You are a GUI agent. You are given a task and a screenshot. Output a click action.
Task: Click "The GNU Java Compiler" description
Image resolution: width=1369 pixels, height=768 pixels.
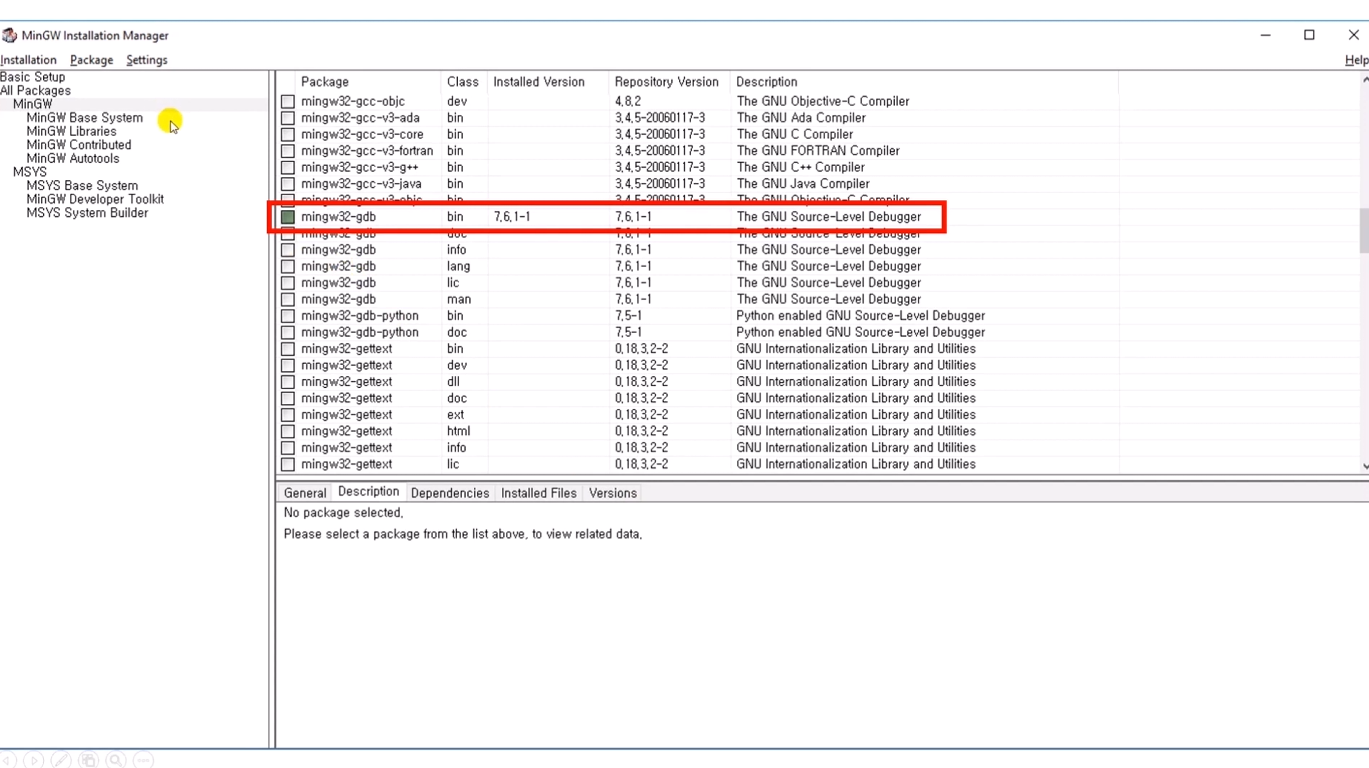pos(803,184)
